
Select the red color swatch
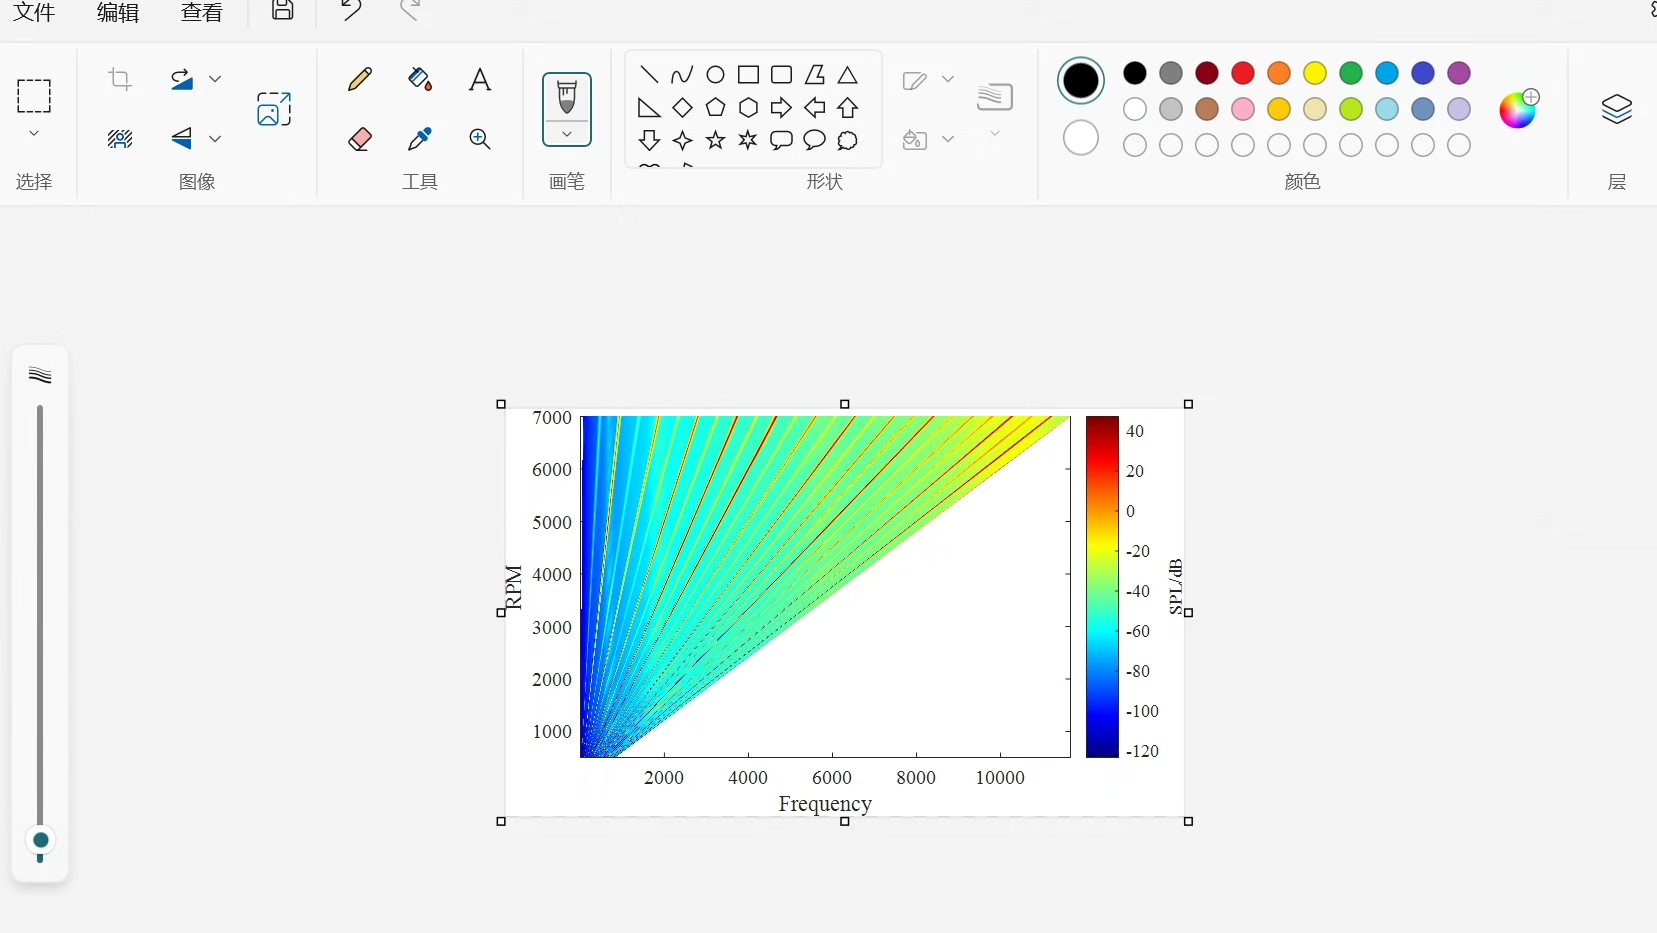pyautogui.click(x=1241, y=73)
